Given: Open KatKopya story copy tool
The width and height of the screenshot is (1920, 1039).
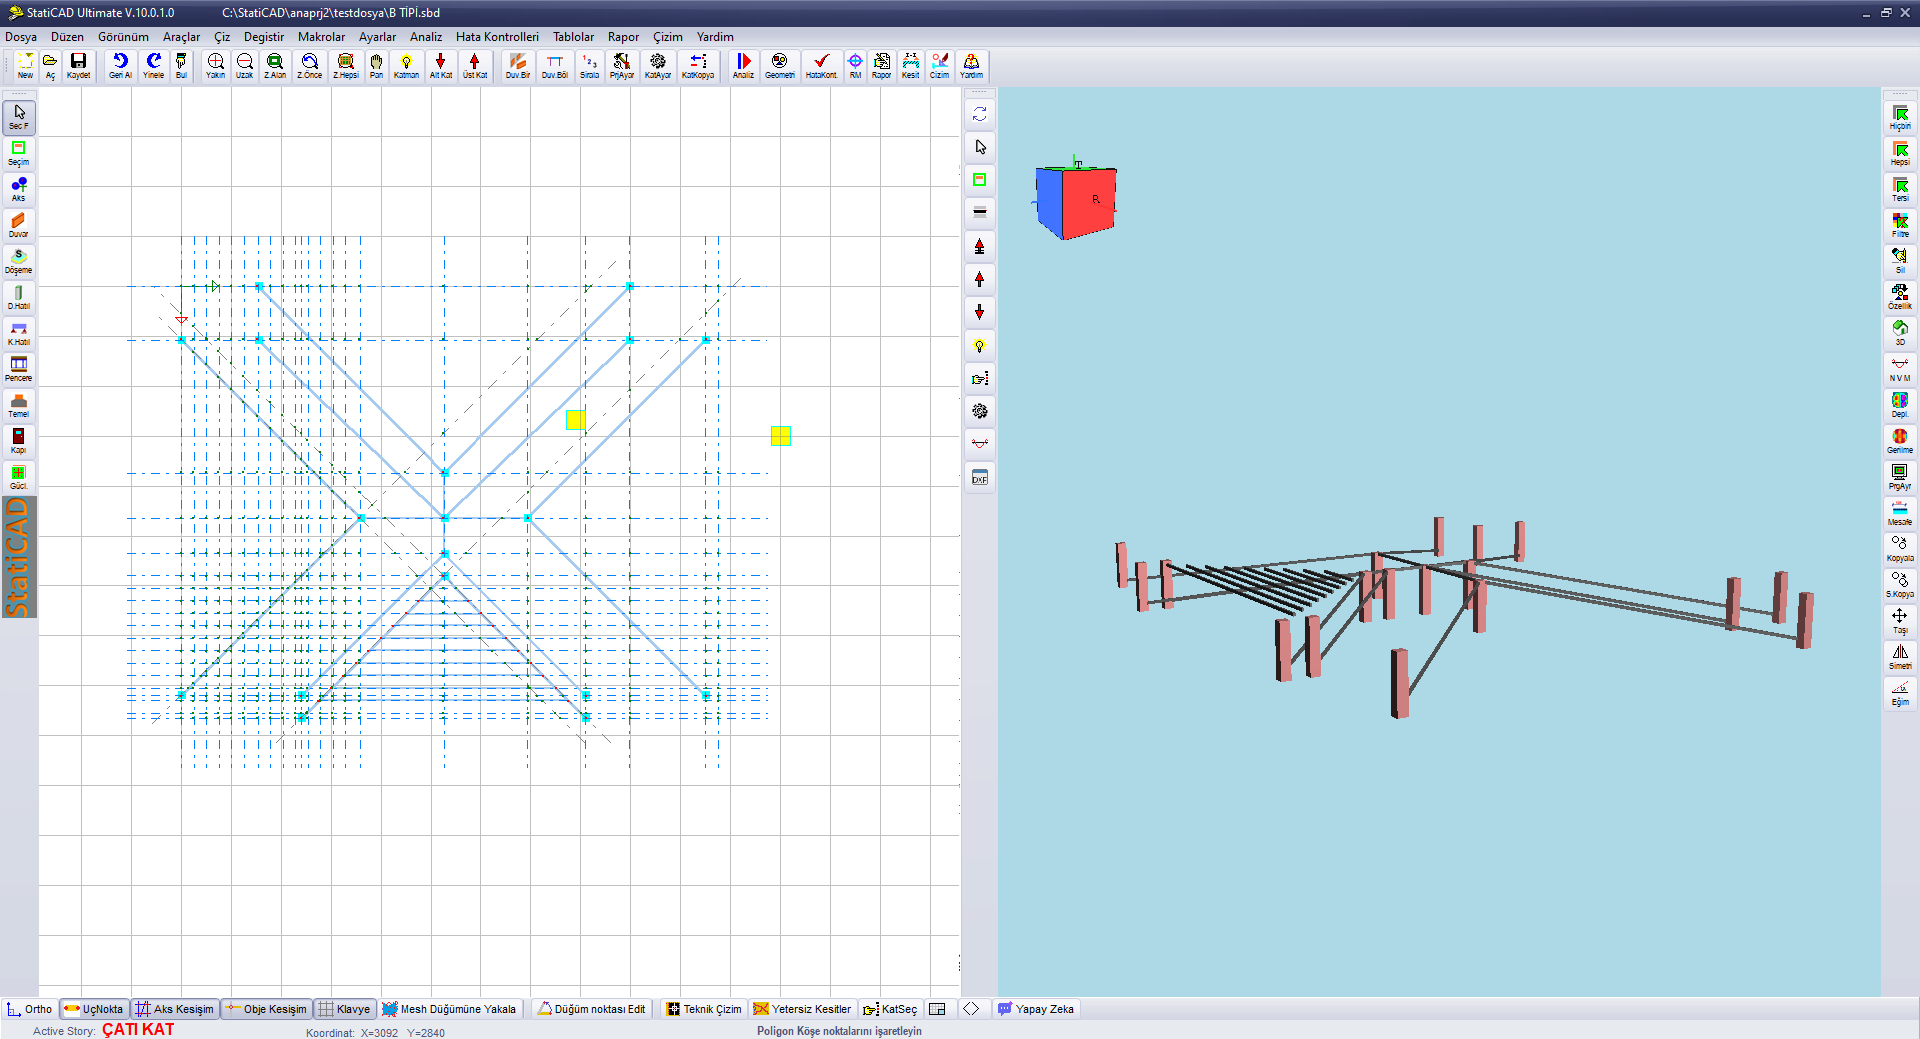Looking at the screenshot, I should (x=698, y=66).
